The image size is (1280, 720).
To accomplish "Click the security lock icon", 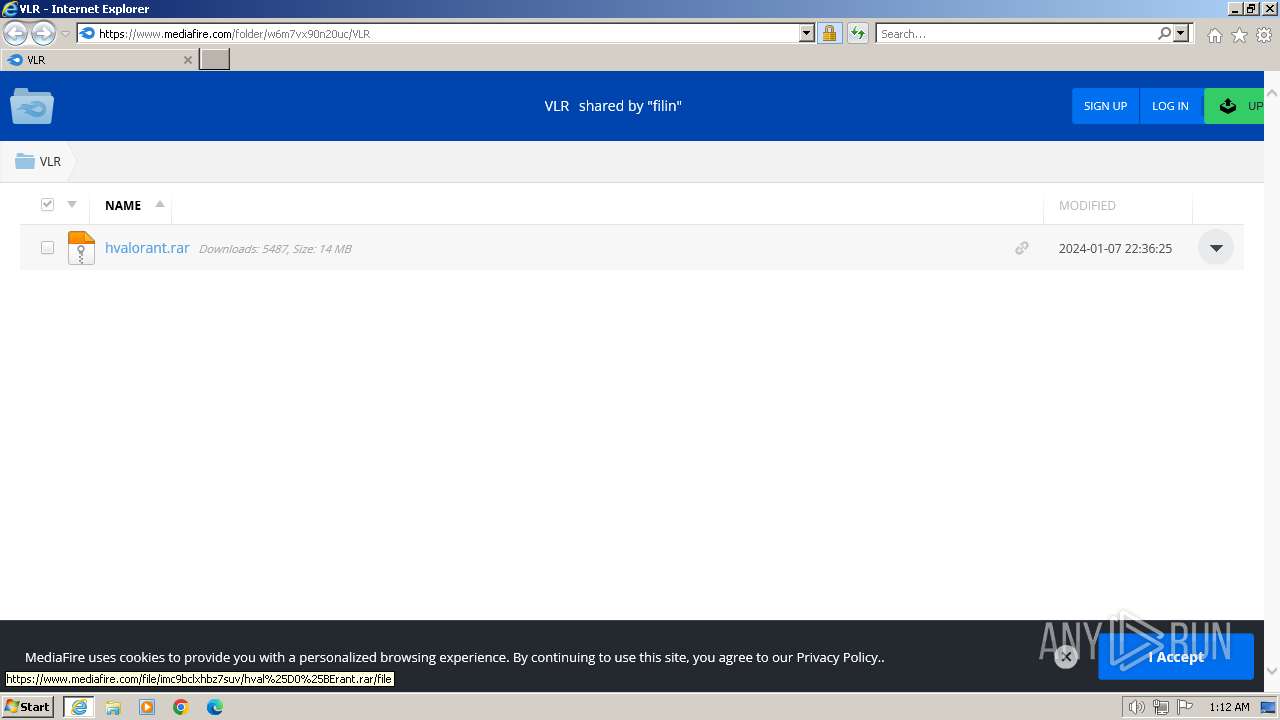I will [x=829, y=33].
